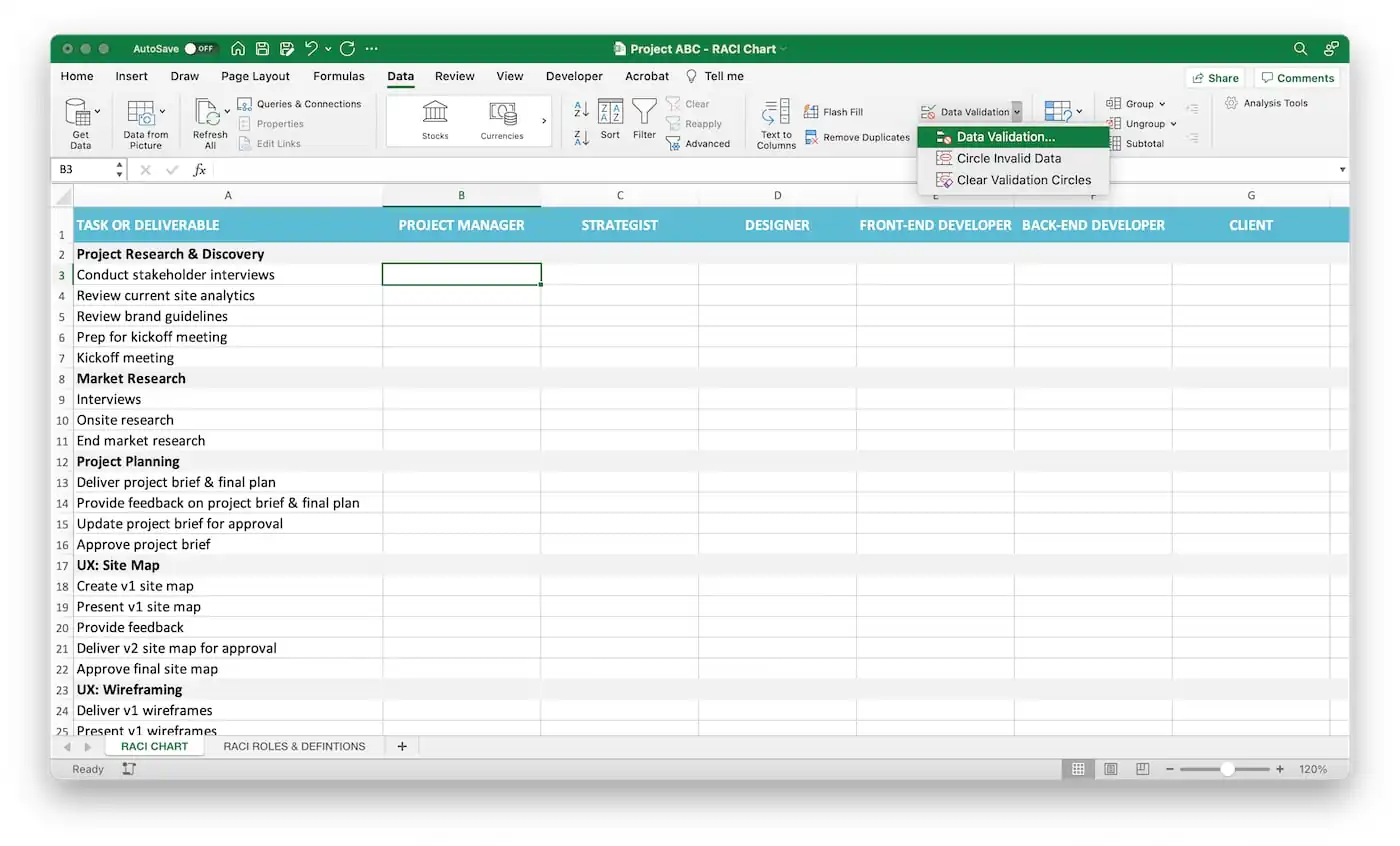Click the Insert Function fx icon
The image size is (1400, 846).
click(200, 170)
